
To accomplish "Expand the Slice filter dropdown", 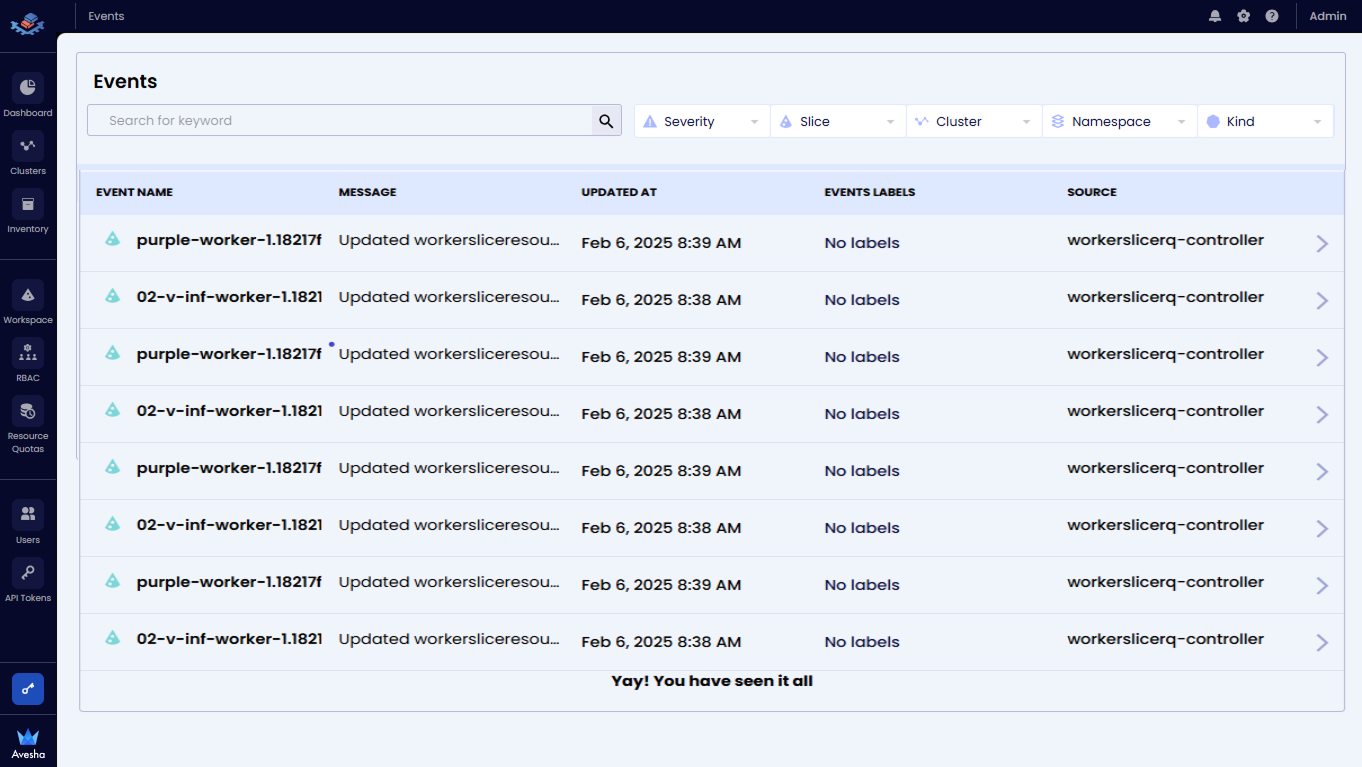I will (x=838, y=121).
